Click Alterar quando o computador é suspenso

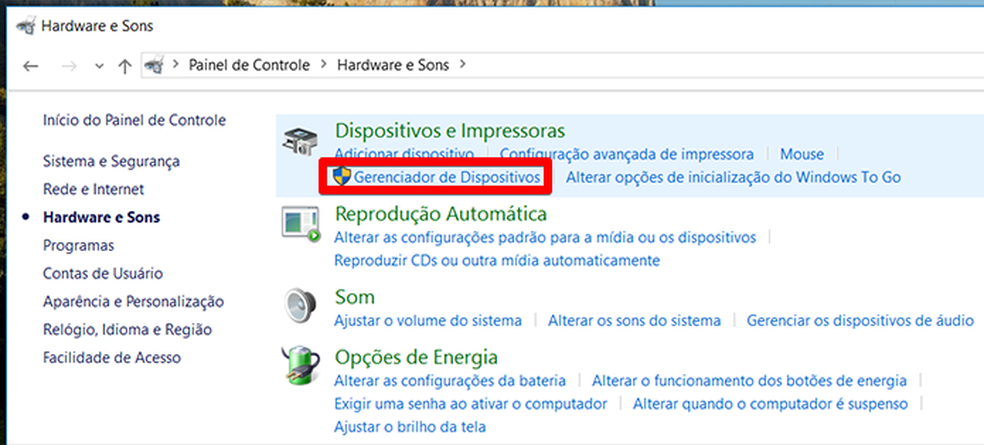[x=771, y=404]
